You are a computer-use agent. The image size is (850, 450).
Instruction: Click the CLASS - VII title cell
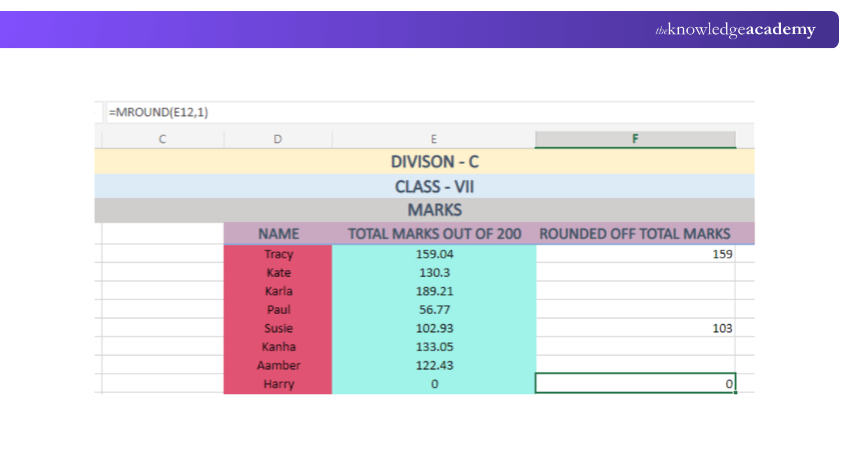(424, 187)
